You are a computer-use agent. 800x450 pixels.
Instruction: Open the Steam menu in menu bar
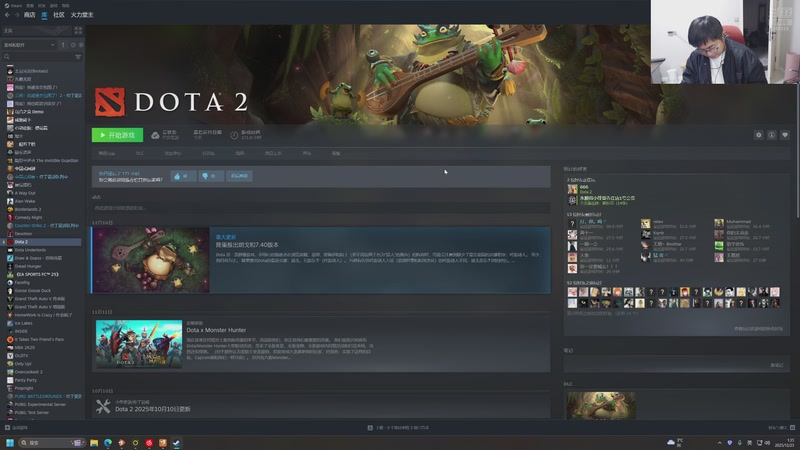click(13, 6)
